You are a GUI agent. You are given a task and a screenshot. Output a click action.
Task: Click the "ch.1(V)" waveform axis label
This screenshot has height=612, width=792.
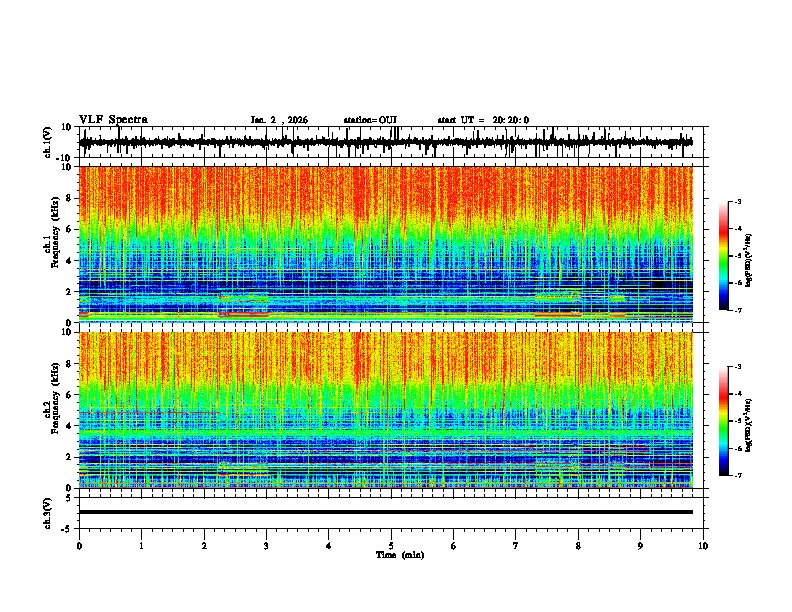(x=48, y=142)
